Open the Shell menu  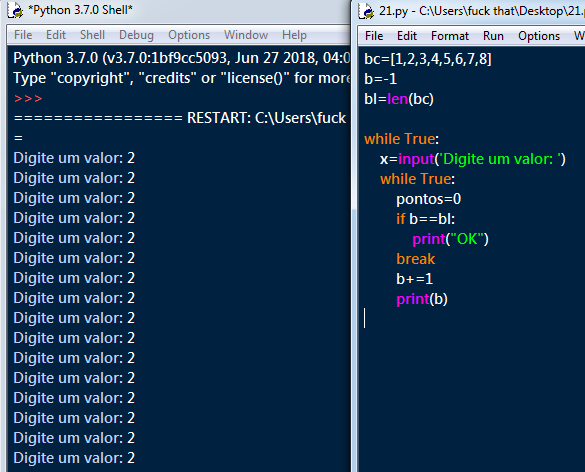[x=92, y=35]
